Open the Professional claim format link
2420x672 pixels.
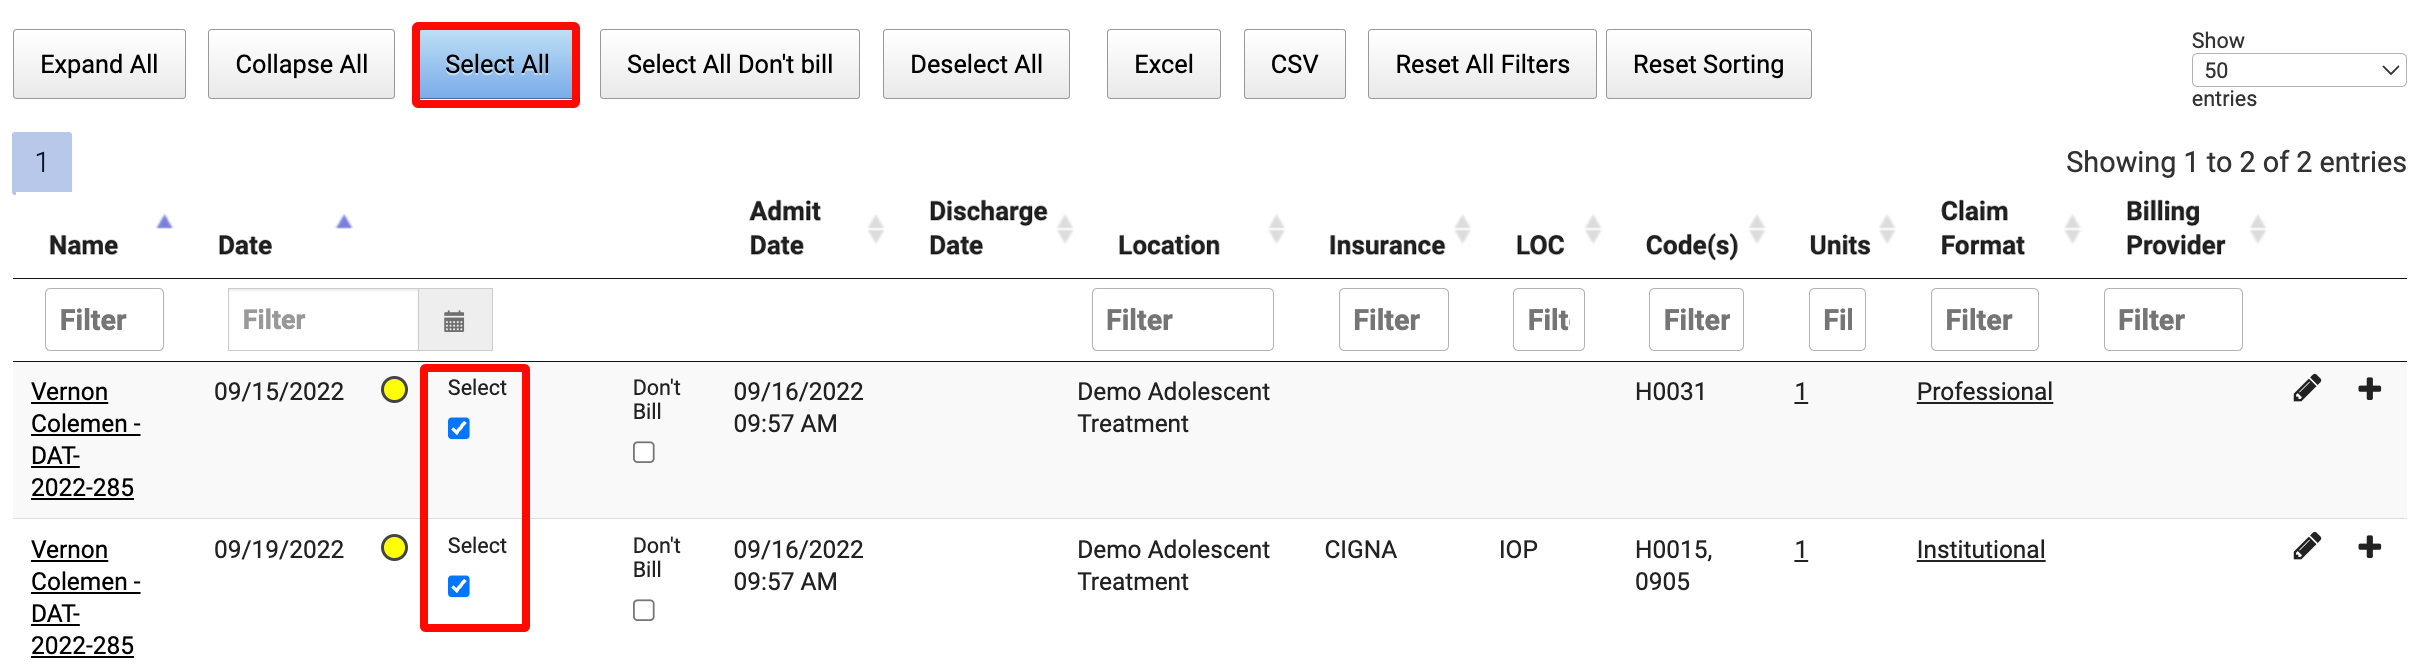pos(1984,392)
